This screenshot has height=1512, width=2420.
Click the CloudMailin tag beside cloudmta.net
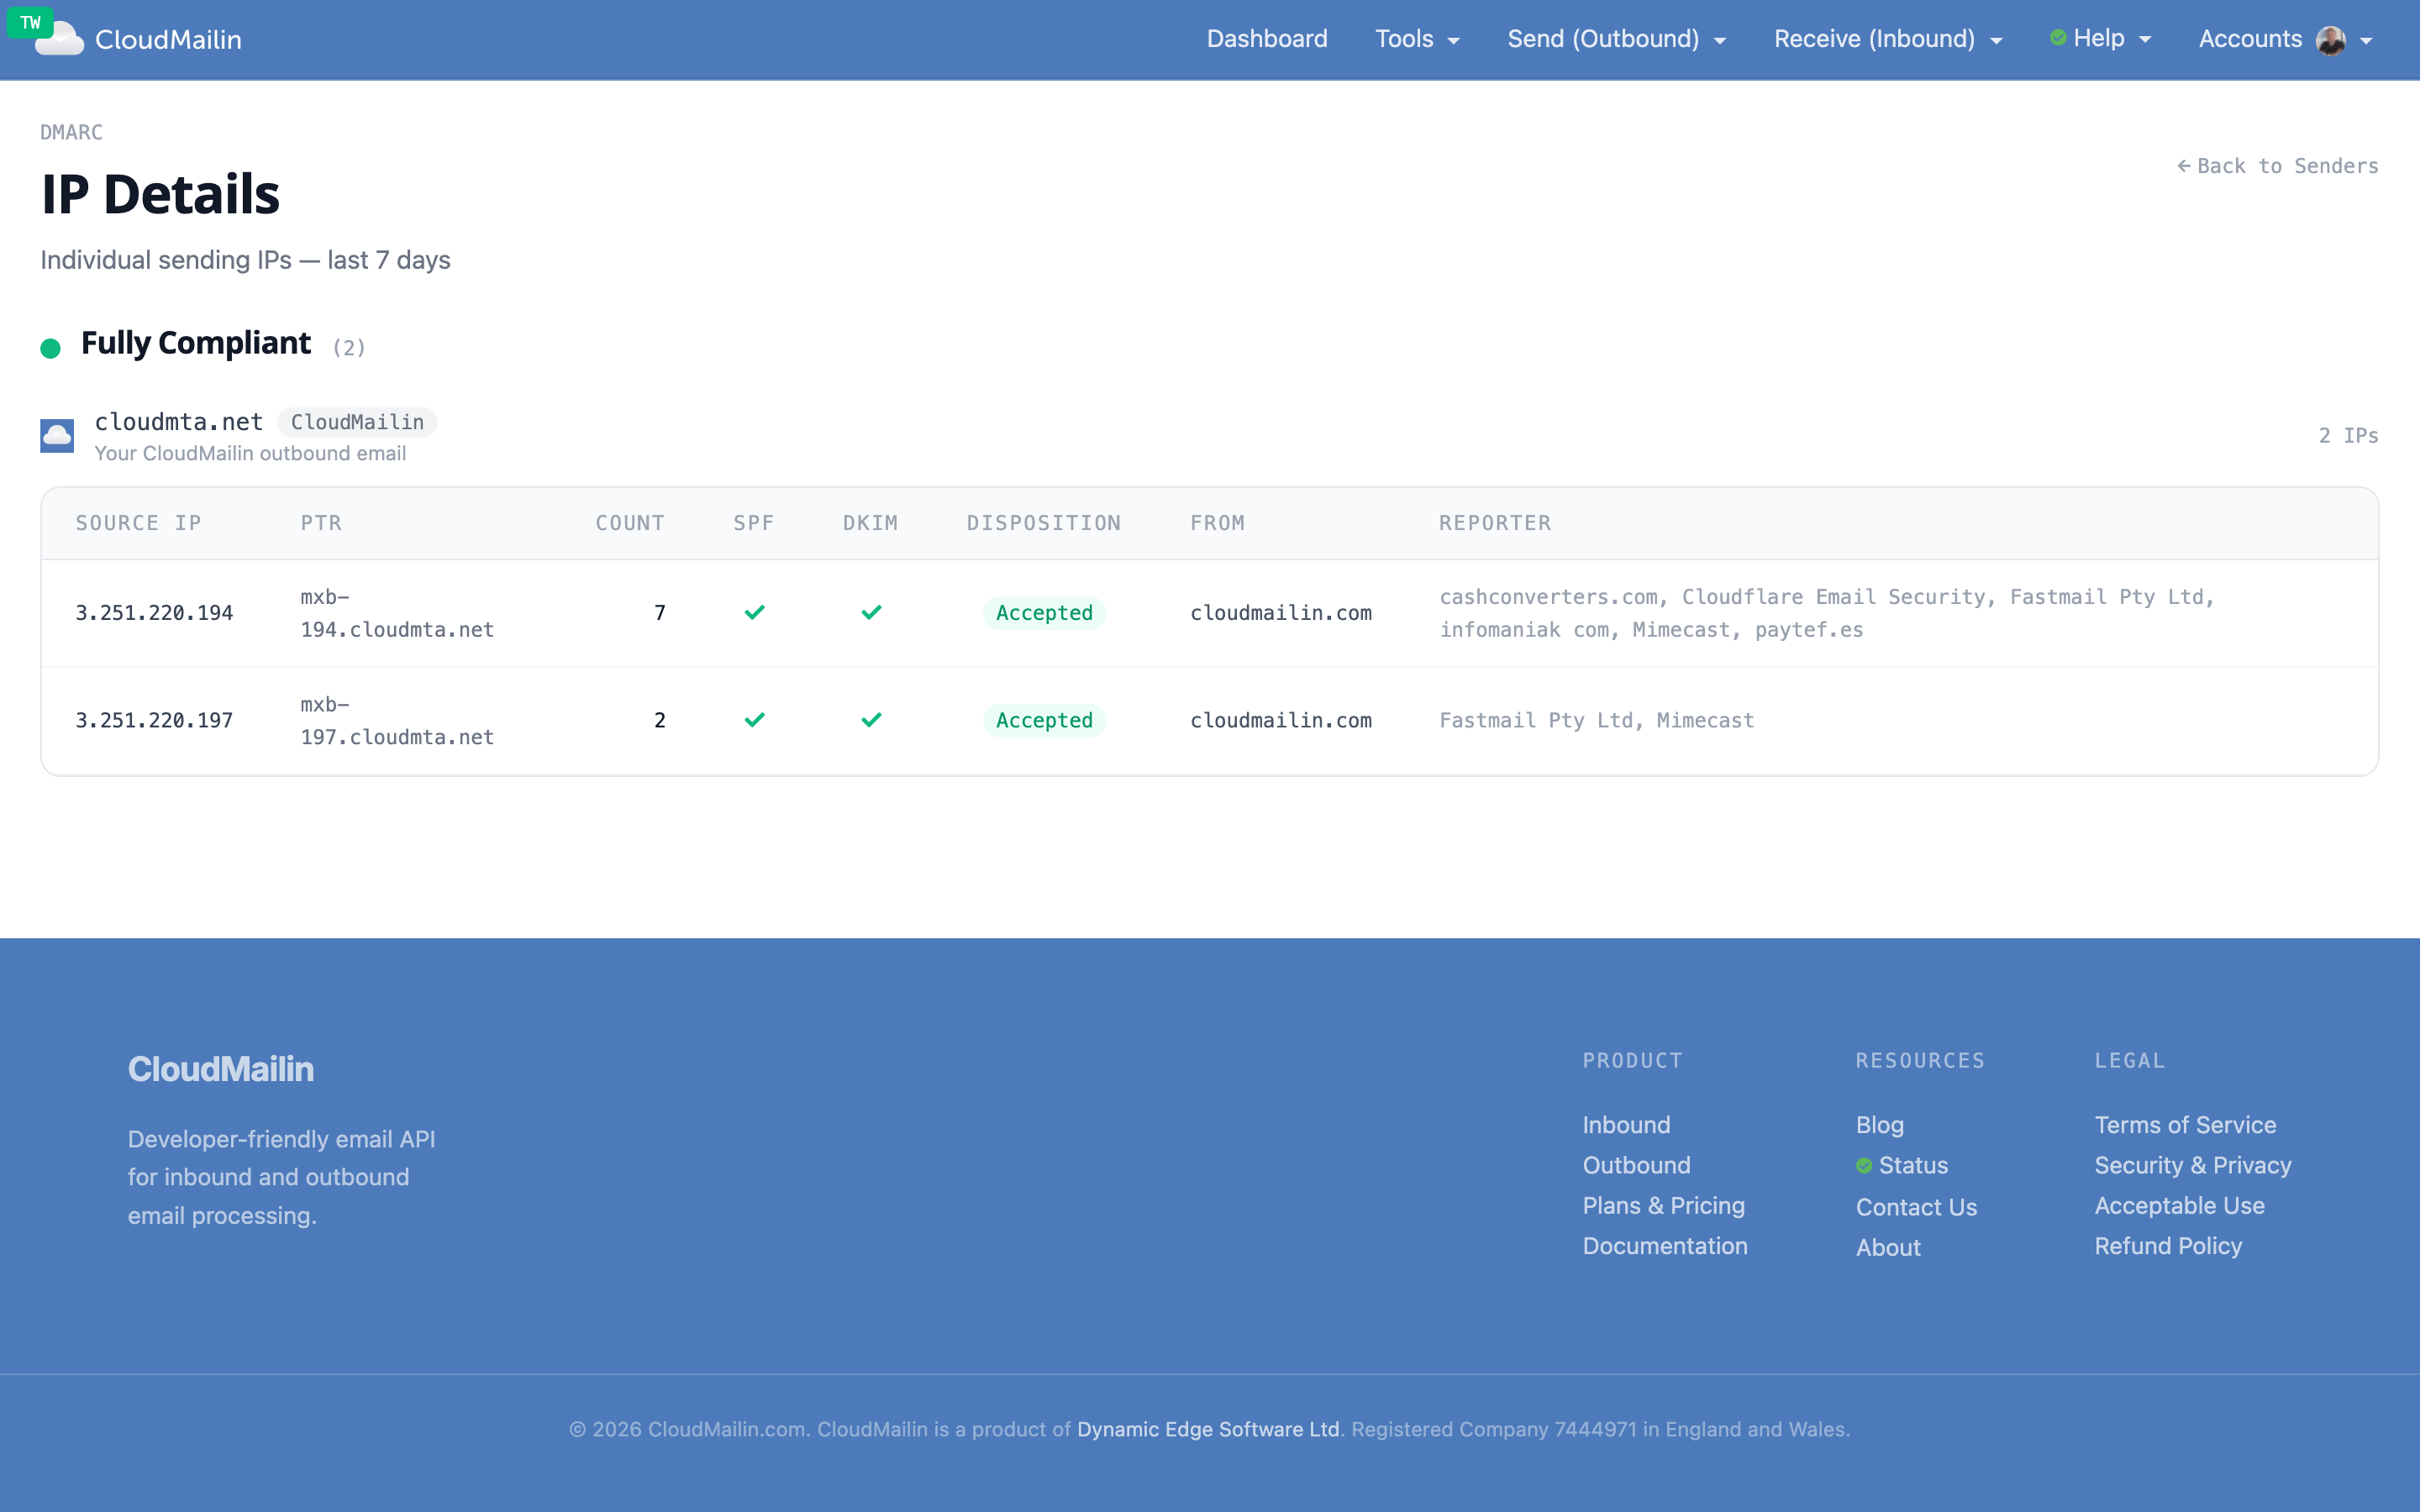(x=357, y=422)
